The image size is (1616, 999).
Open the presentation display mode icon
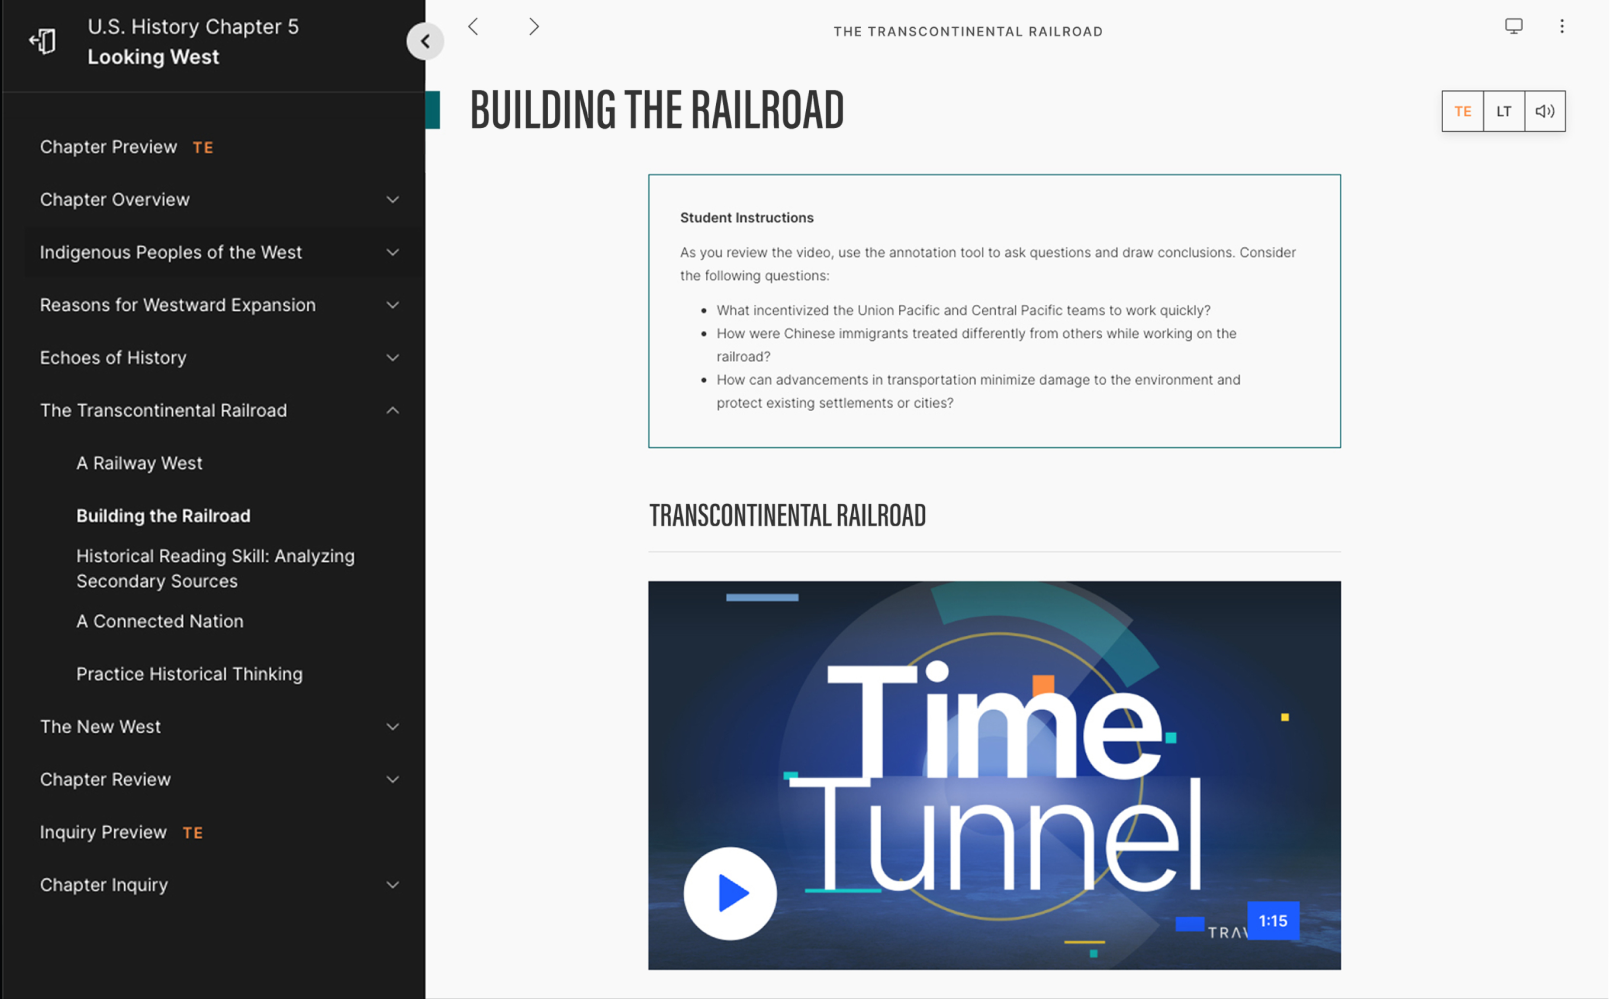click(x=1513, y=26)
